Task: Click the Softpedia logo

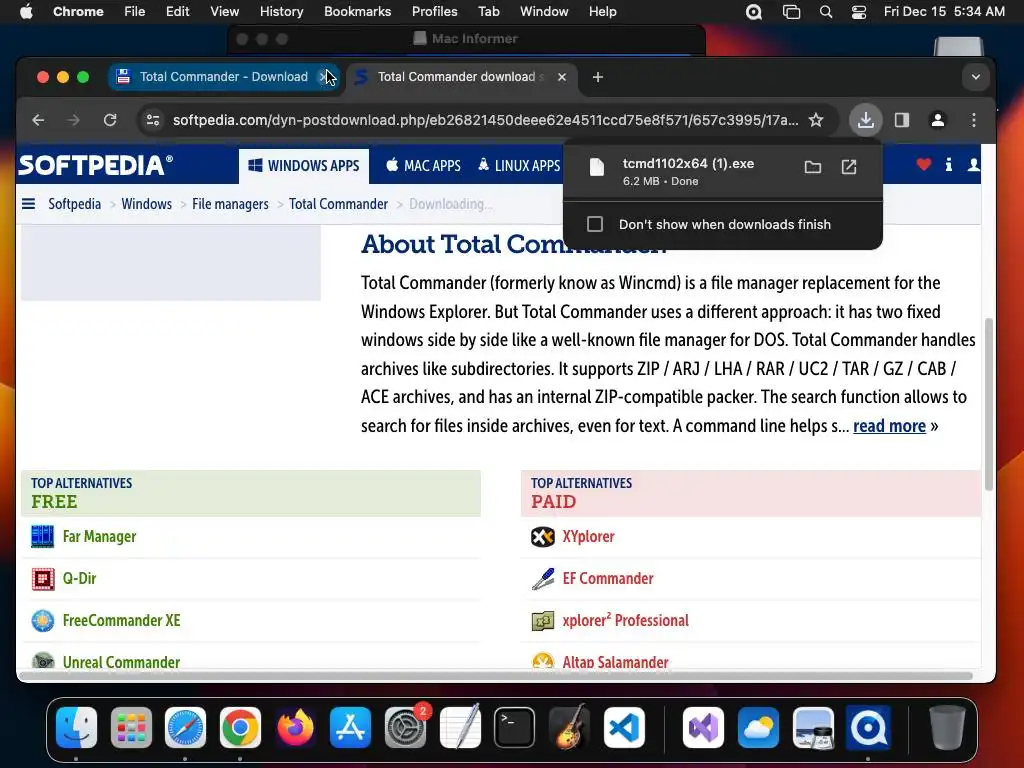Action: [x=96, y=165]
